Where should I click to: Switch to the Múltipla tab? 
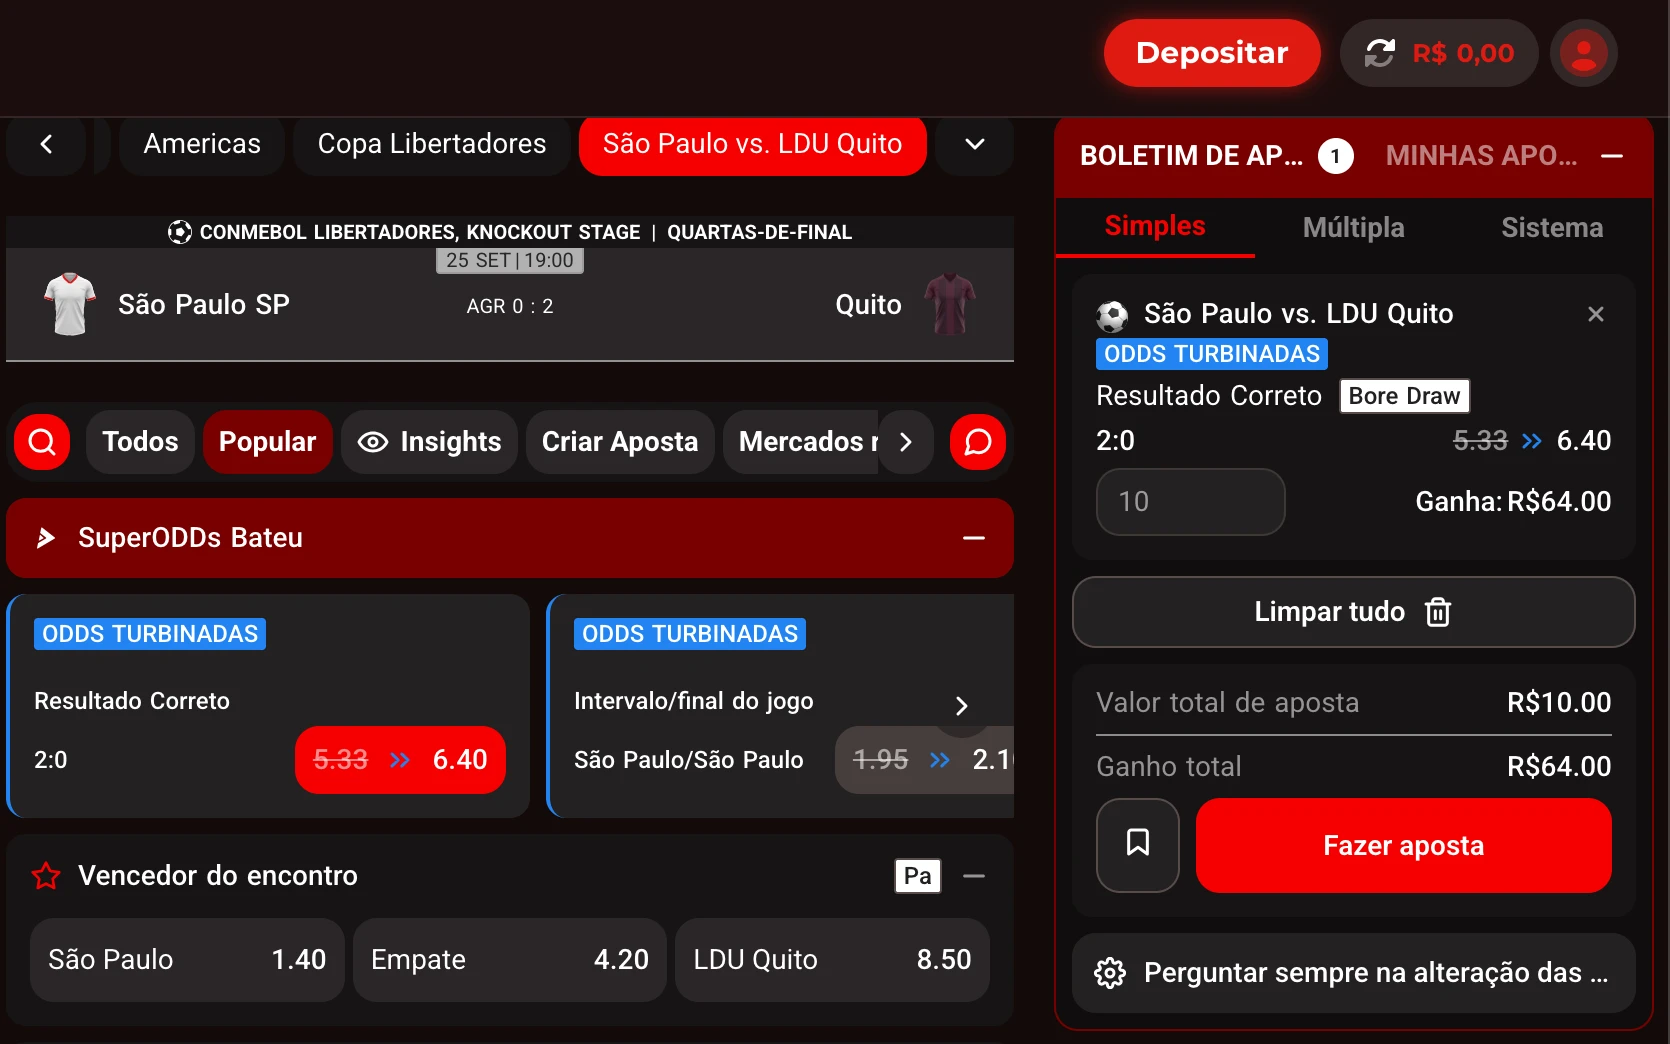(1353, 228)
